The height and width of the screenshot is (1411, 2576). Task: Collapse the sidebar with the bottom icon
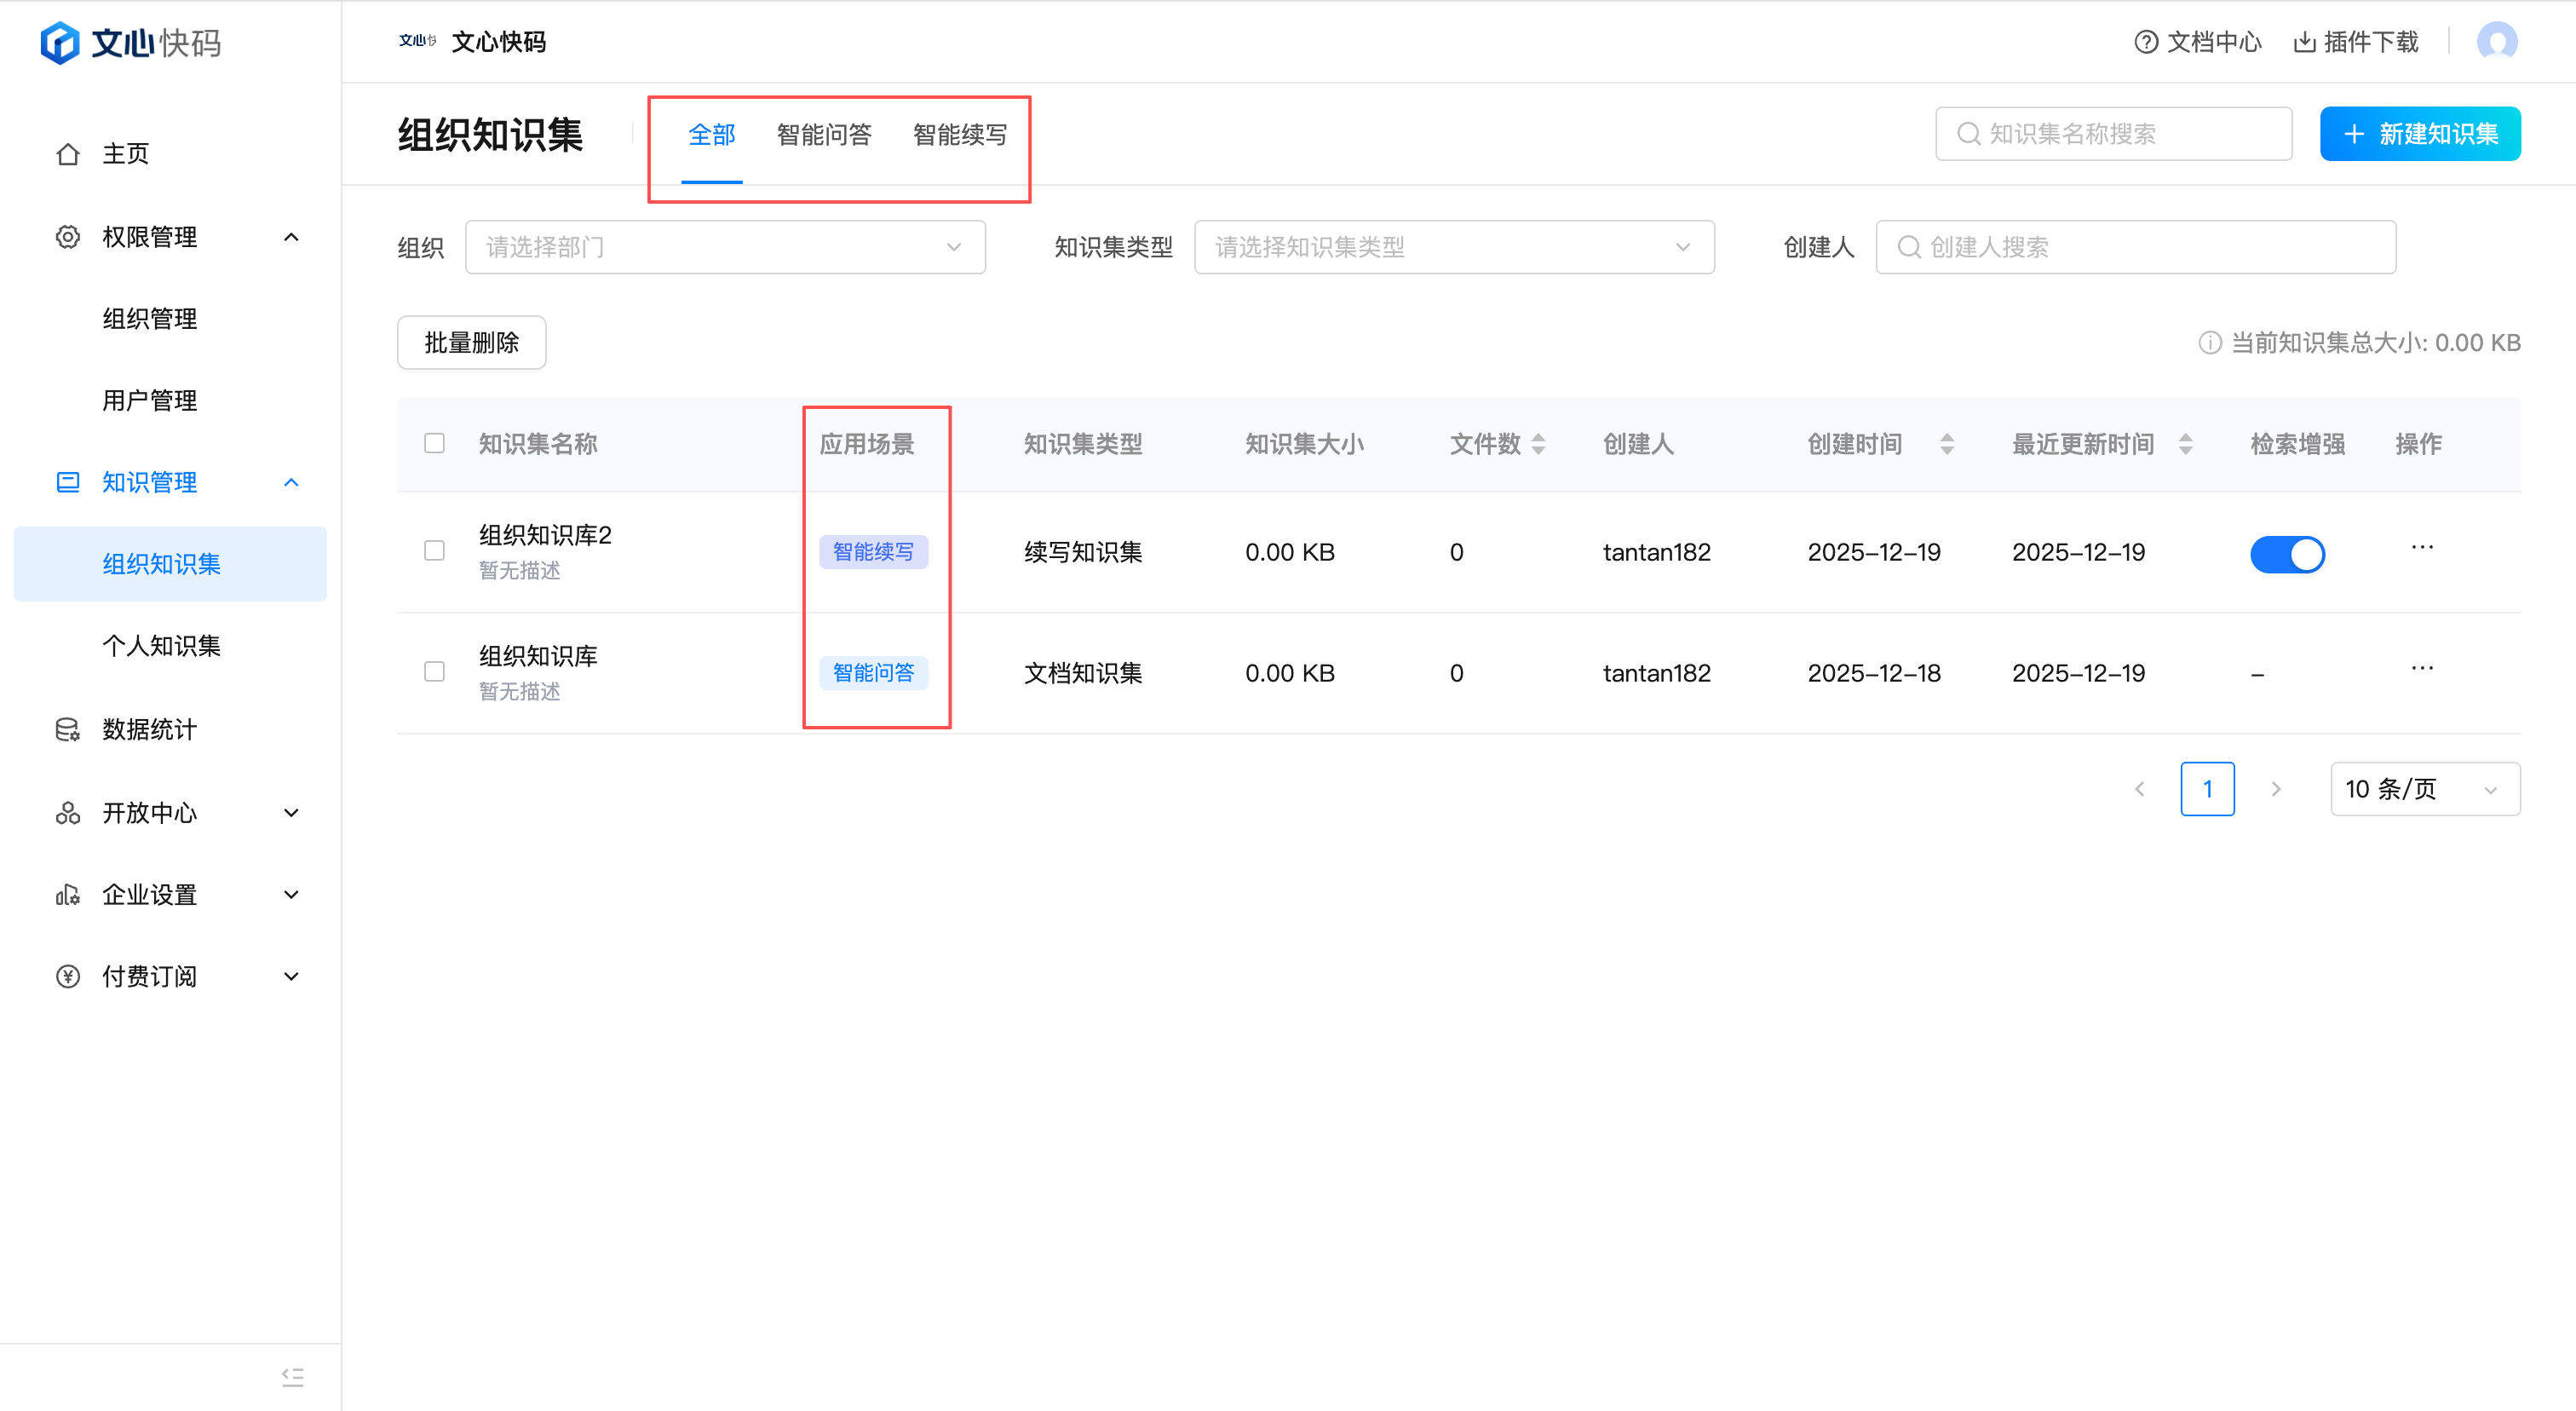tap(292, 1377)
